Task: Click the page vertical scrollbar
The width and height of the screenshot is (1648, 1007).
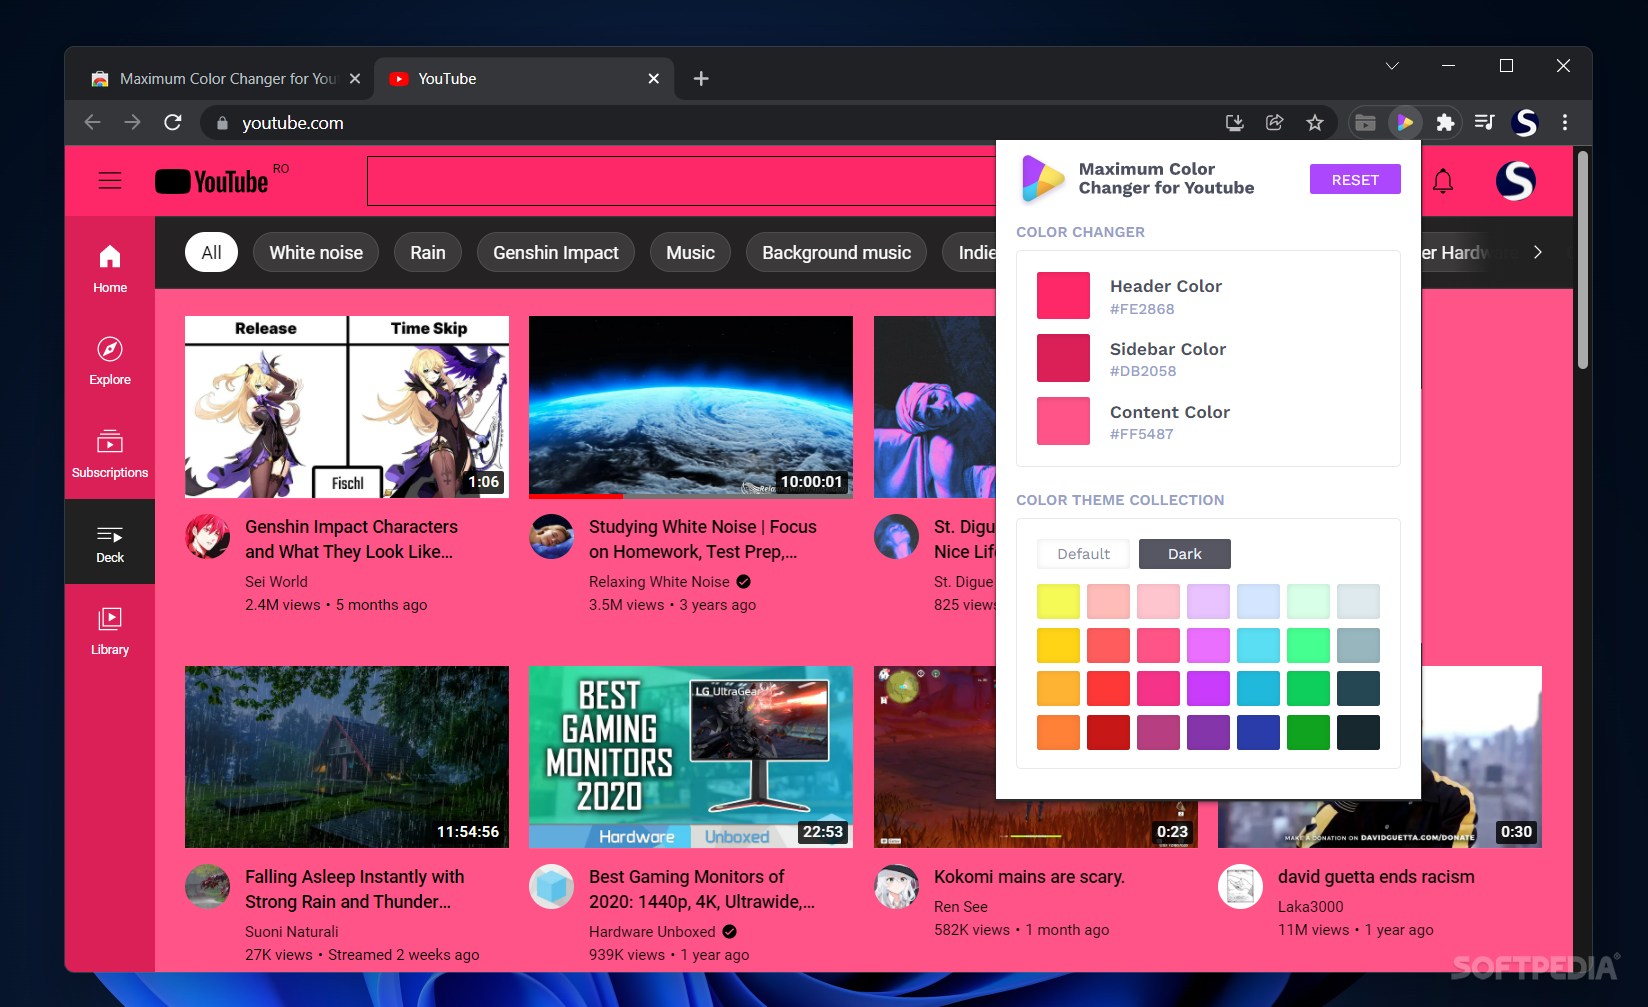Action: (x=1582, y=260)
